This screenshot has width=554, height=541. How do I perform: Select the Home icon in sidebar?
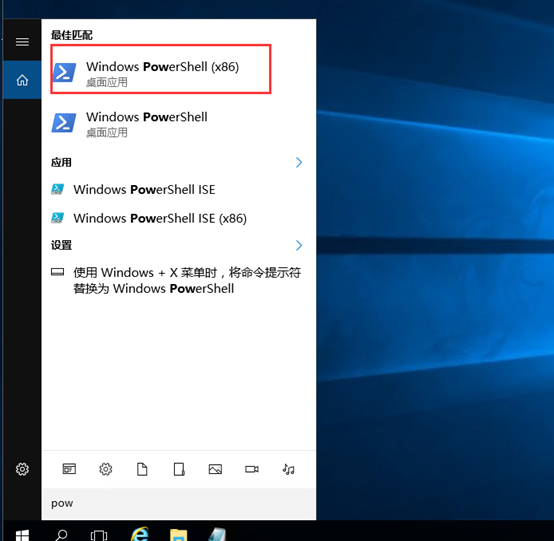click(22, 80)
